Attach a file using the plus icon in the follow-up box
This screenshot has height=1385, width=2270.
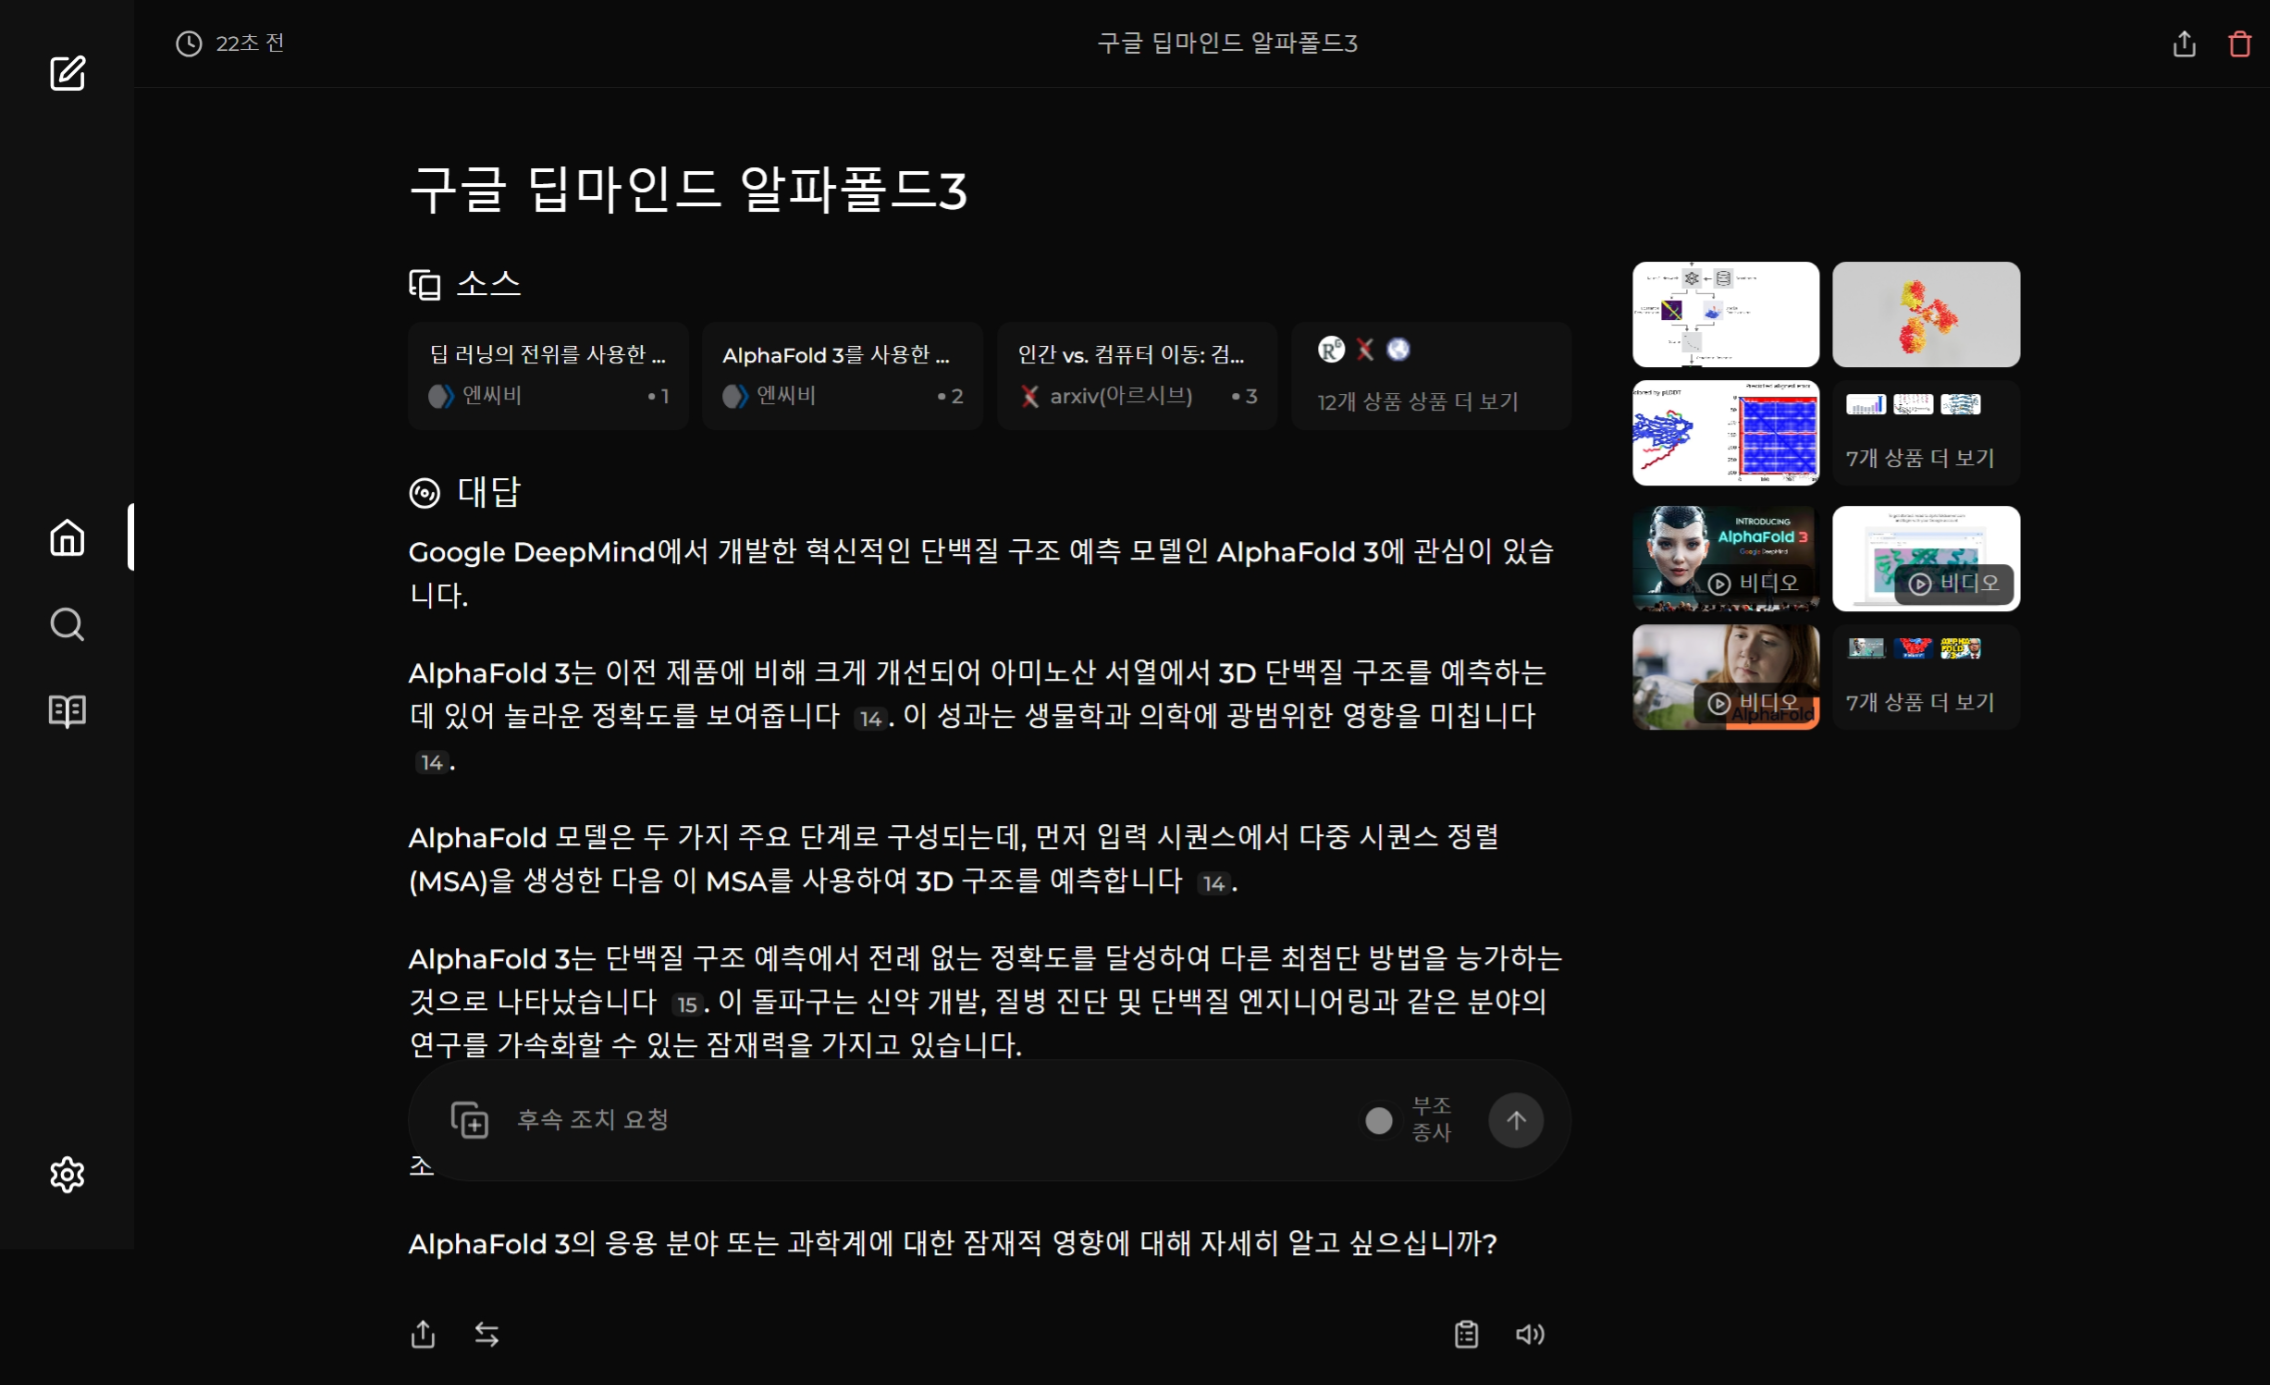point(469,1120)
